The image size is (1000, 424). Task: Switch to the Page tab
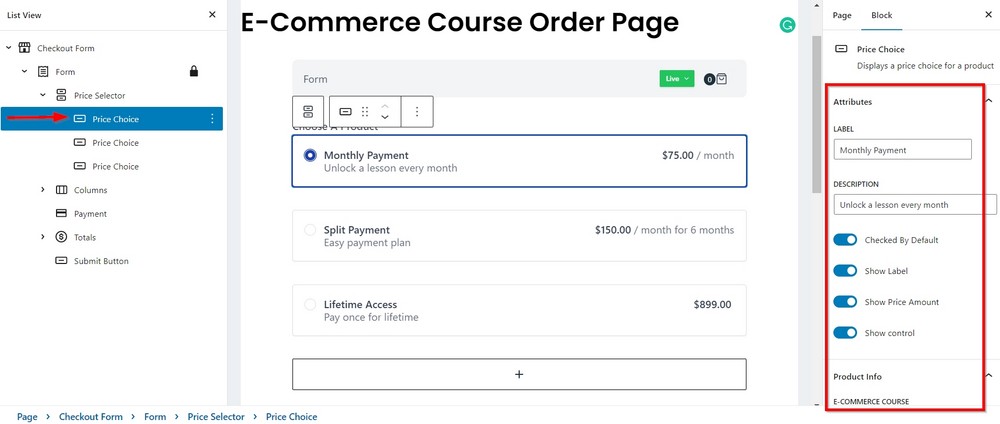coord(842,15)
